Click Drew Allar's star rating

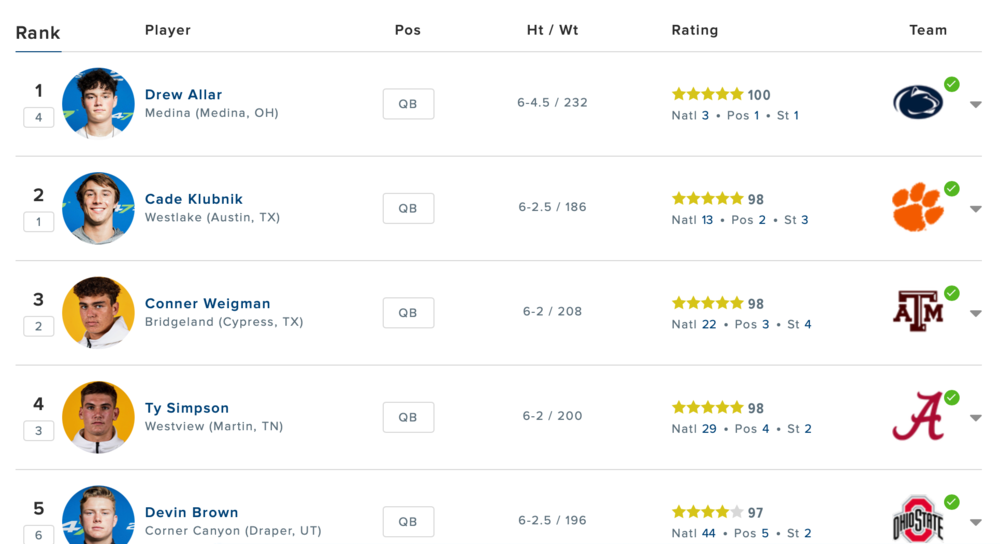pos(708,94)
